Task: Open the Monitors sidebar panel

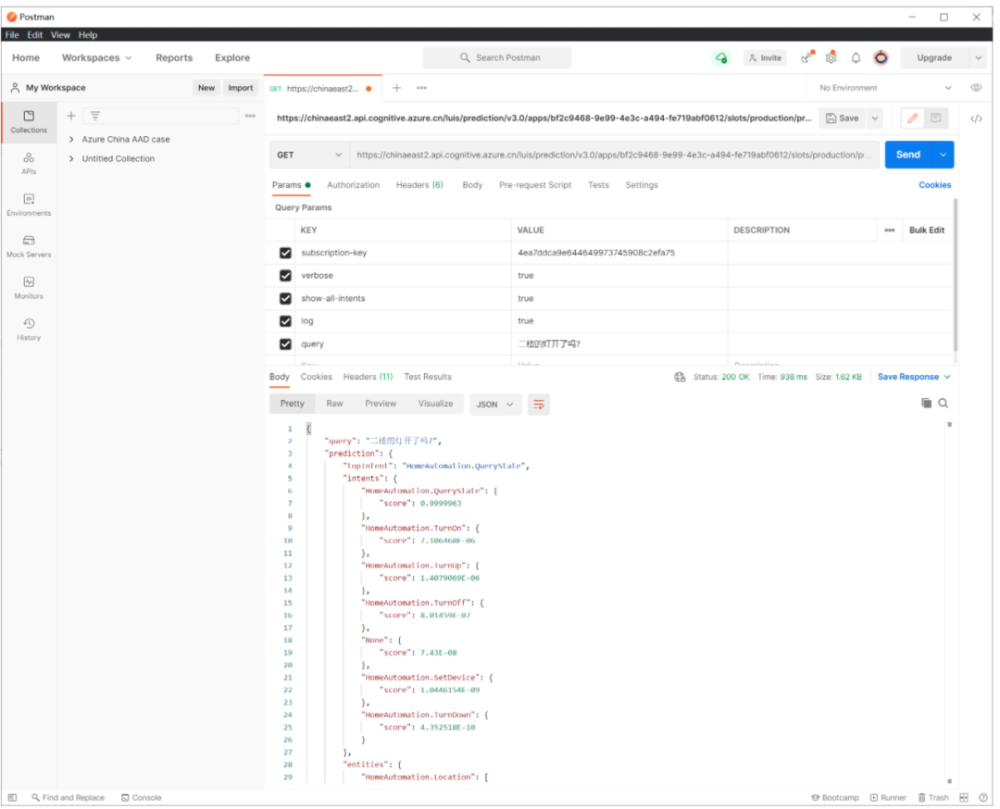Action: click(x=29, y=288)
